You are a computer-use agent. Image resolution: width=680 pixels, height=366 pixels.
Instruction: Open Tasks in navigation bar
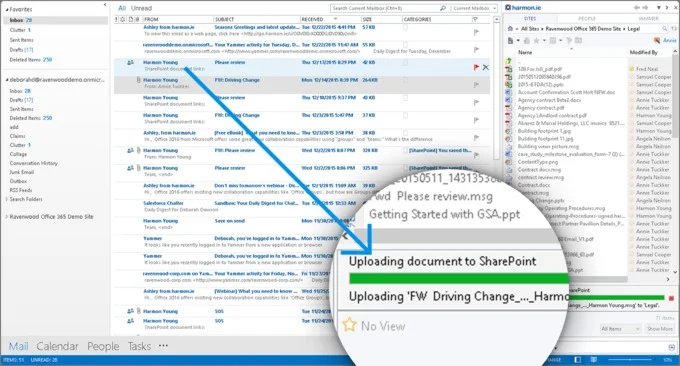pyautogui.click(x=139, y=346)
